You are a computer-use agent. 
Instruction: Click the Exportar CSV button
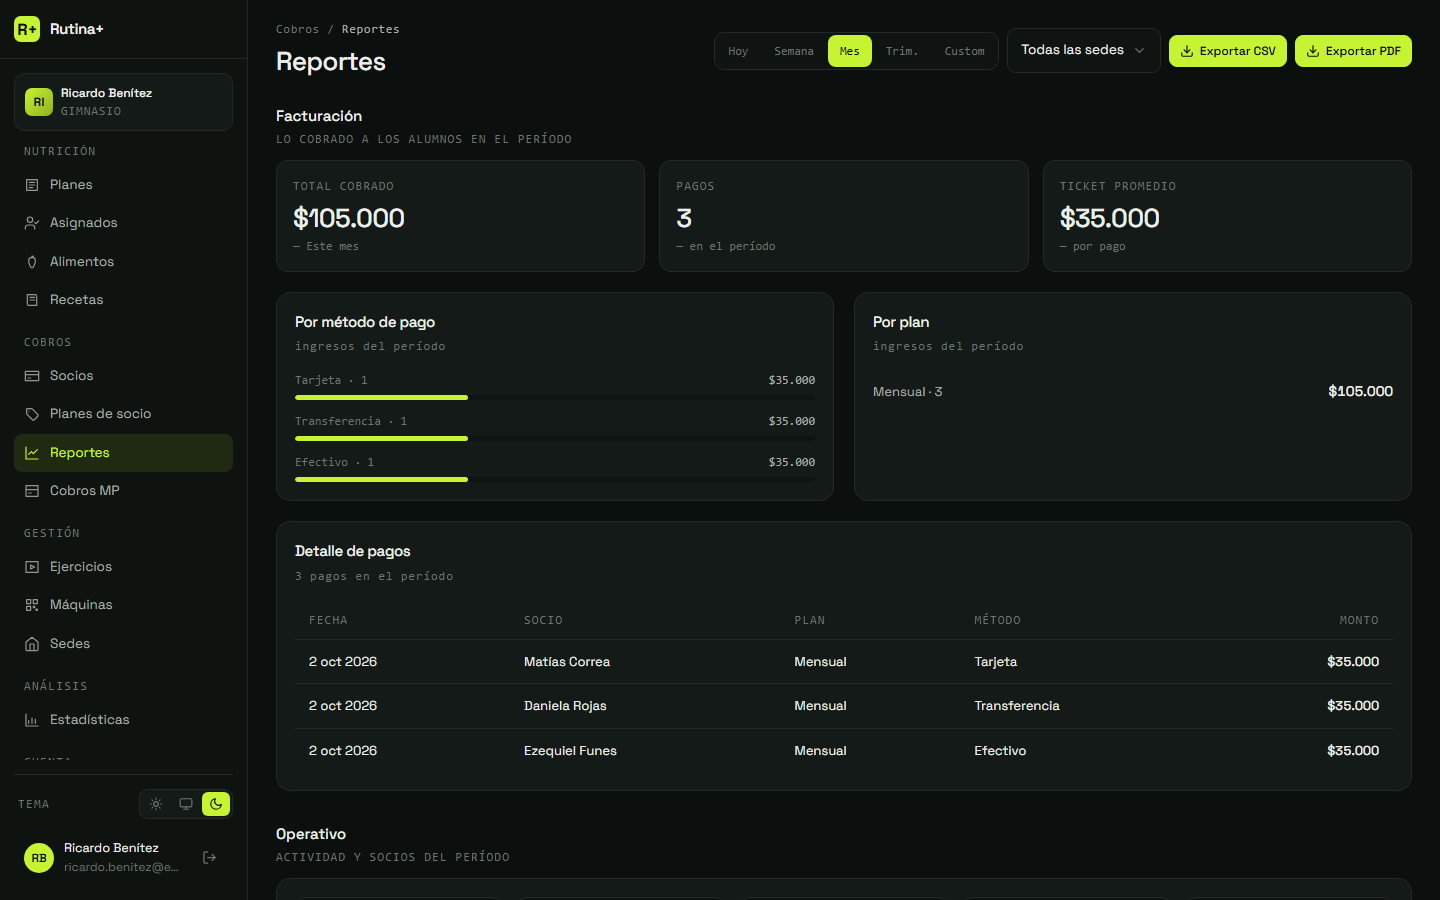click(x=1227, y=51)
